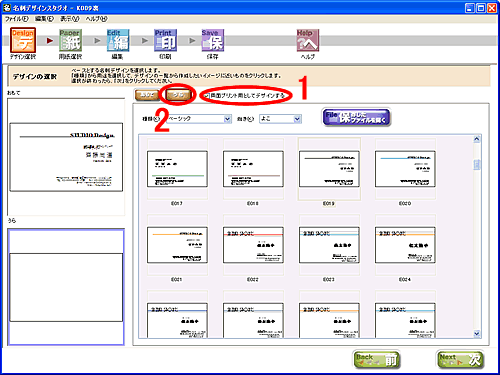Click the おもて (front side) brown button
The image size is (500, 375).
tap(147, 95)
